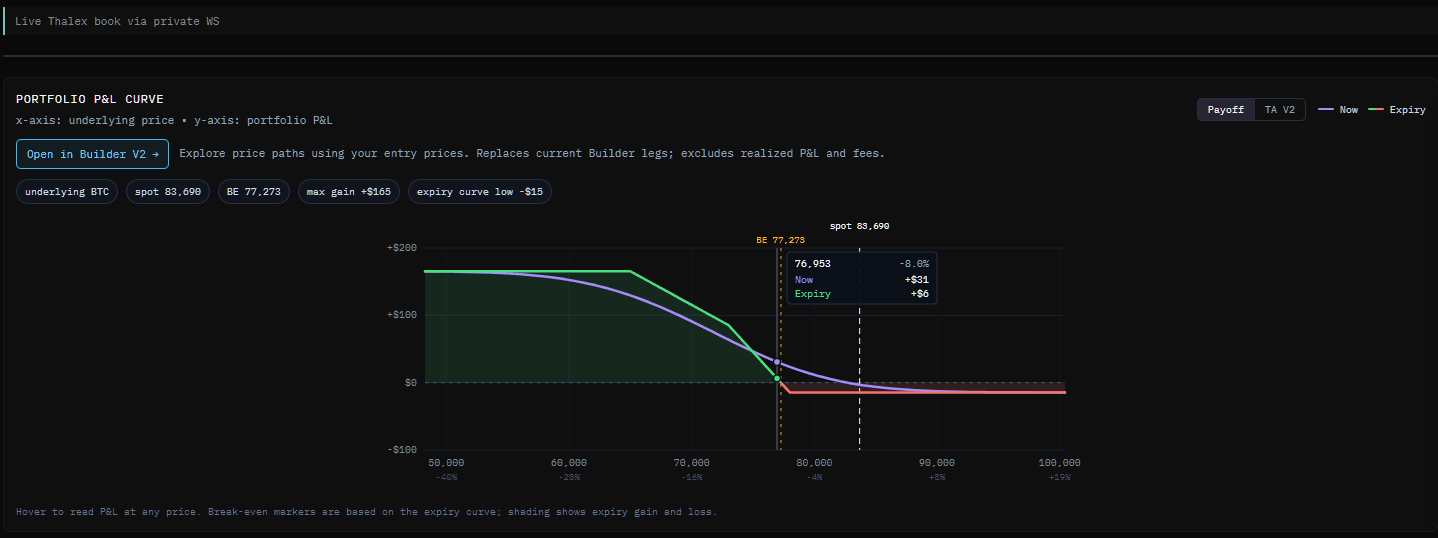Click the 76,953 tooltip price value
The image size is (1438, 538).
point(812,264)
